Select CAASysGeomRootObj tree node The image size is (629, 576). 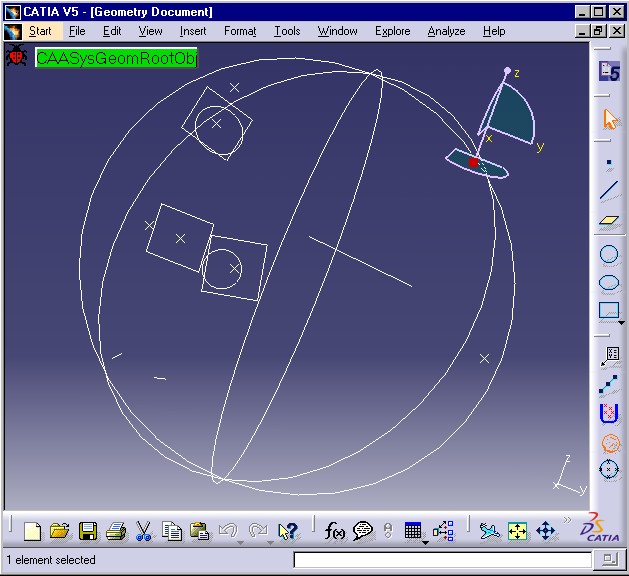[116, 58]
